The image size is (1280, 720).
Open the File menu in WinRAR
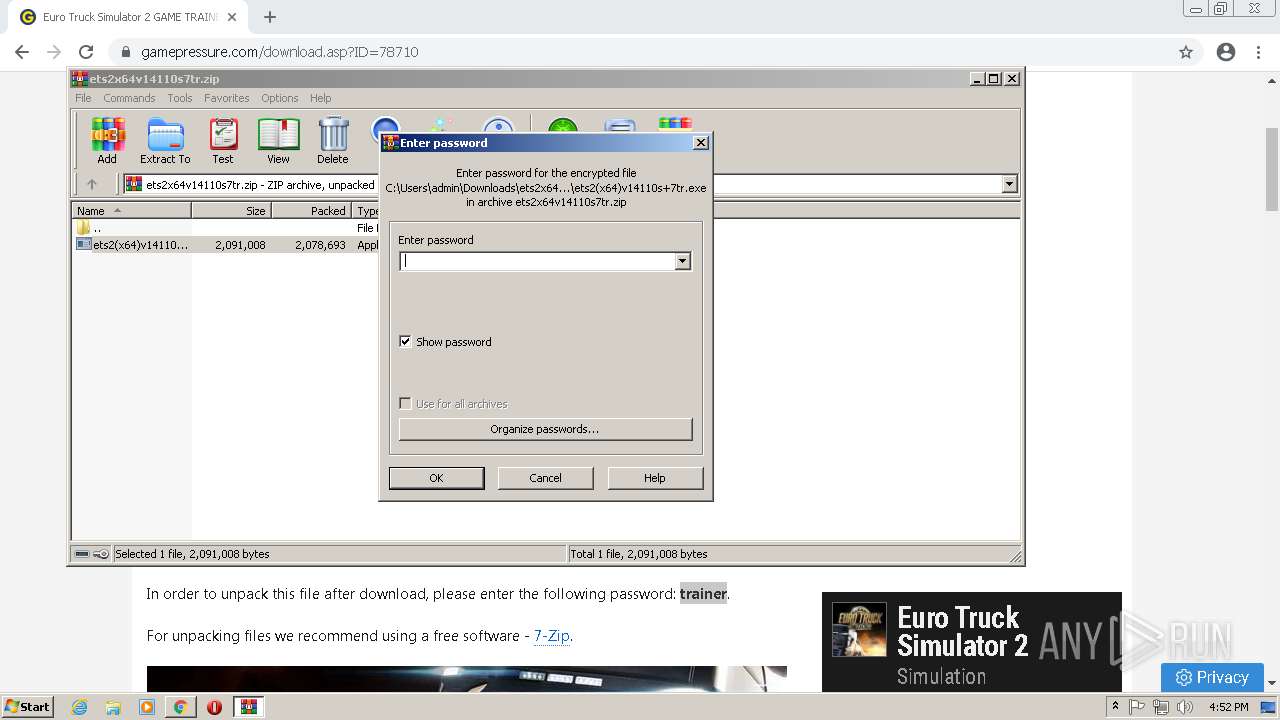[83, 98]
